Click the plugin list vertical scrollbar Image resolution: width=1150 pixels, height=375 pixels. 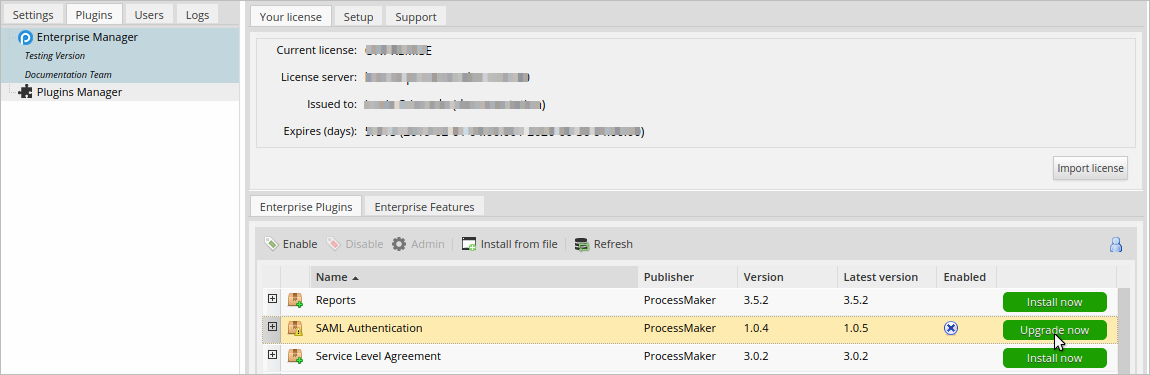click(x=1124, y=330)
